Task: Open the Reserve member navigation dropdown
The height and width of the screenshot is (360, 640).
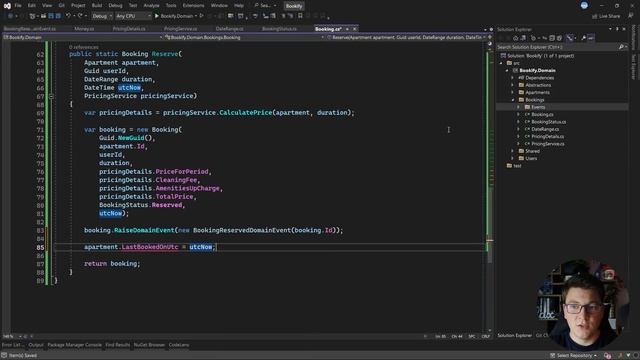Action: (406, 37)
